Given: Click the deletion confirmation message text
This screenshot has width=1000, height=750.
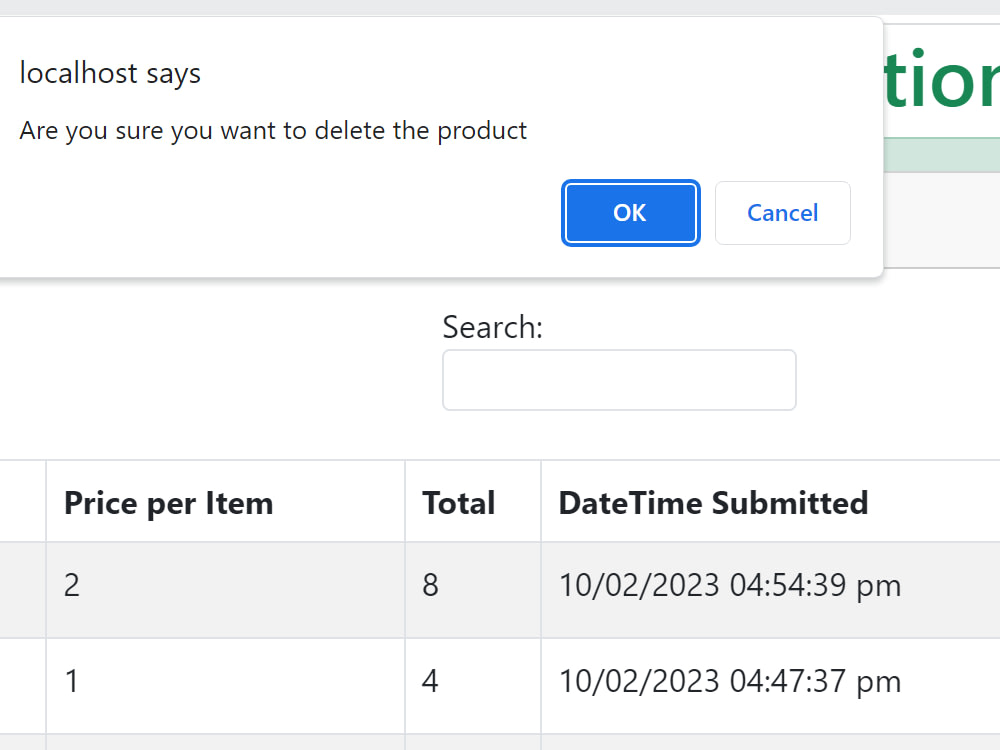Looking at the screenshot, I should (273, 130).
